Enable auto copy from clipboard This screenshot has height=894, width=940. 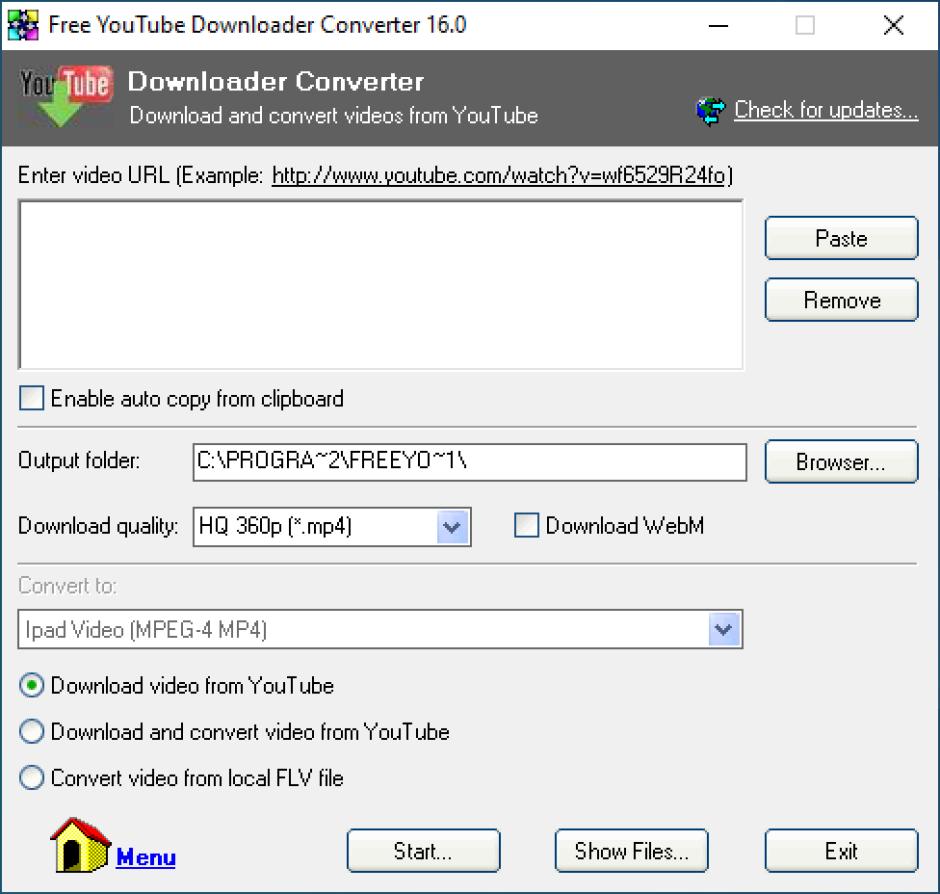tap(31, 398)
